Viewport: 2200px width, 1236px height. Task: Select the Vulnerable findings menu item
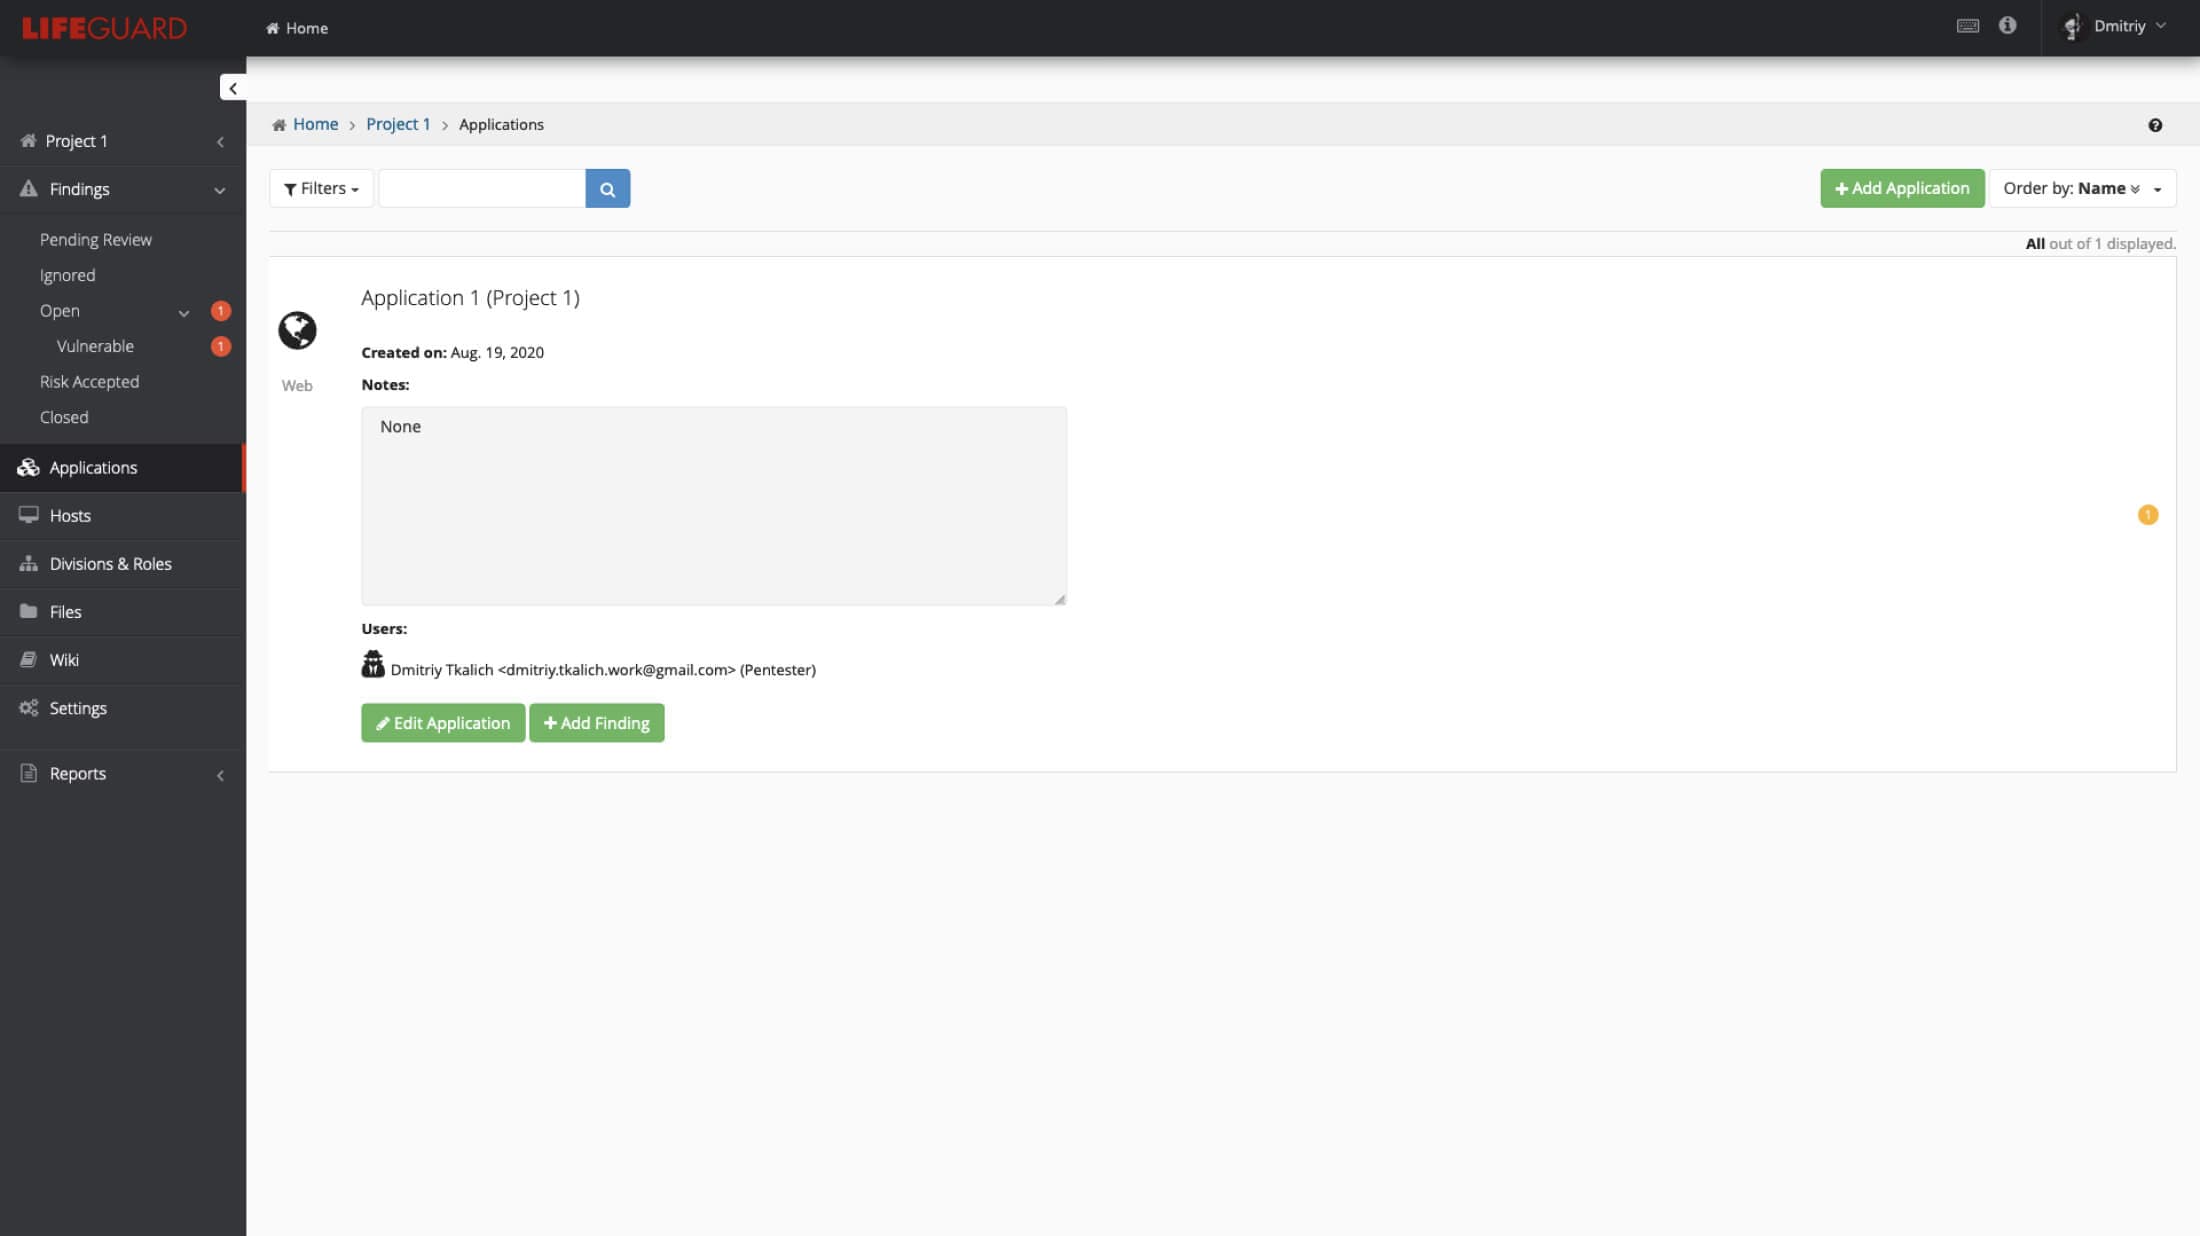coord(95,346)
